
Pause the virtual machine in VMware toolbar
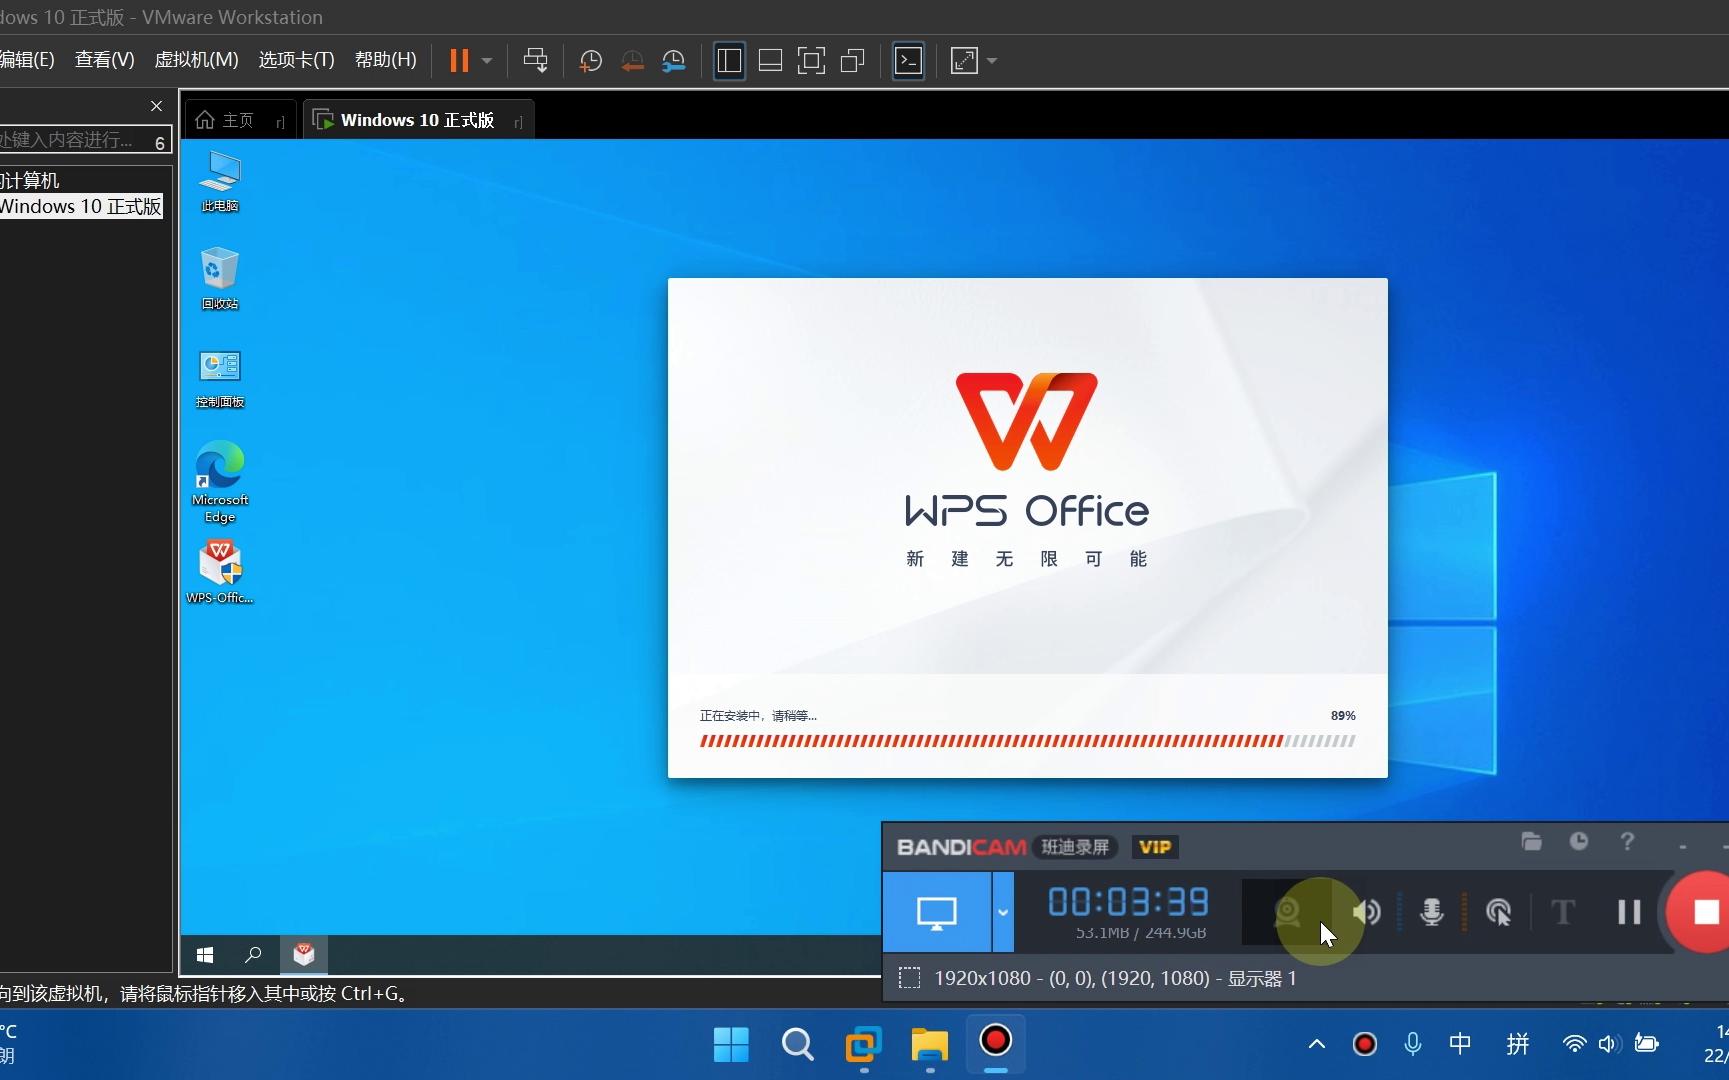click(459, 61)
